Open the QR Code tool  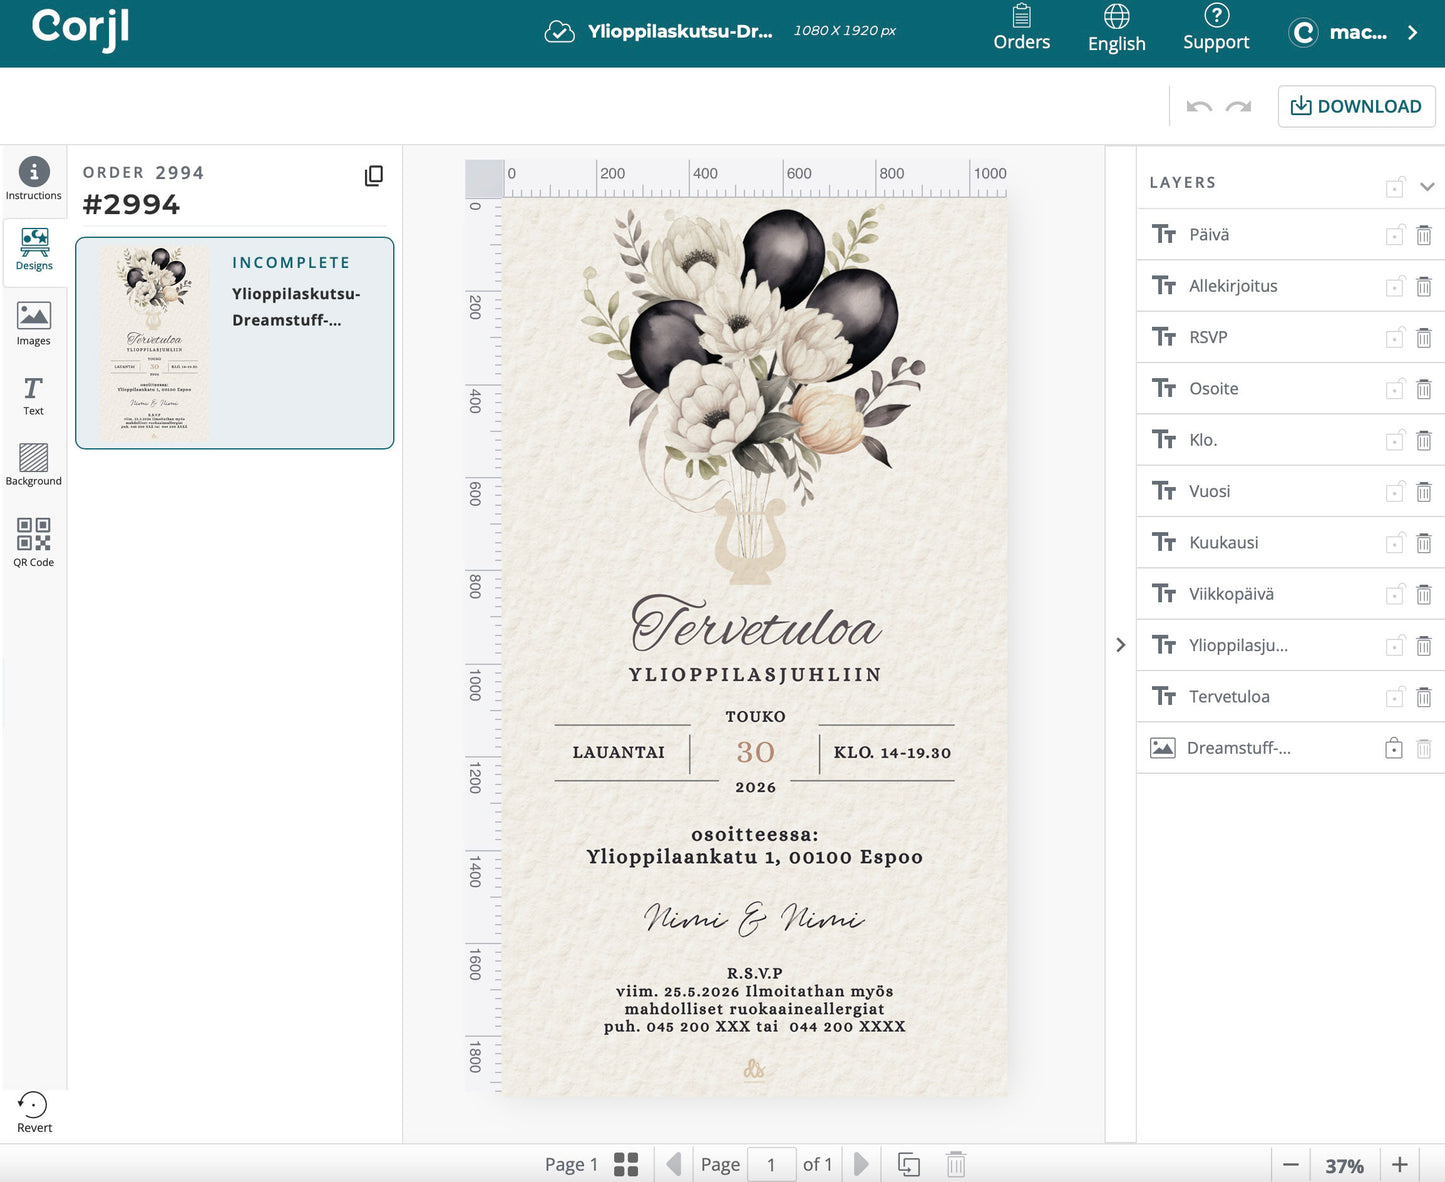pos(33,542)
